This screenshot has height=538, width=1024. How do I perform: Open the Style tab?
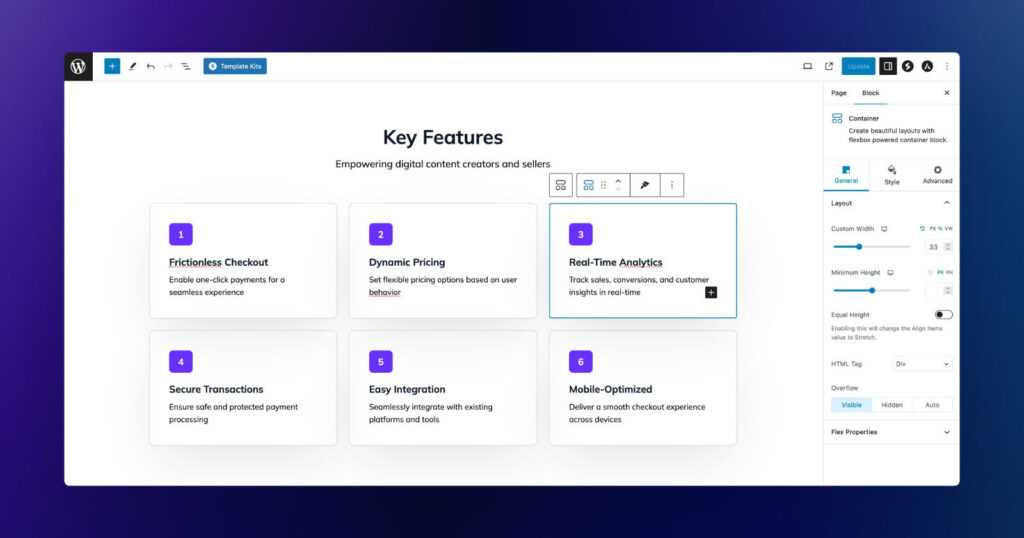click(x=891, y=175)
